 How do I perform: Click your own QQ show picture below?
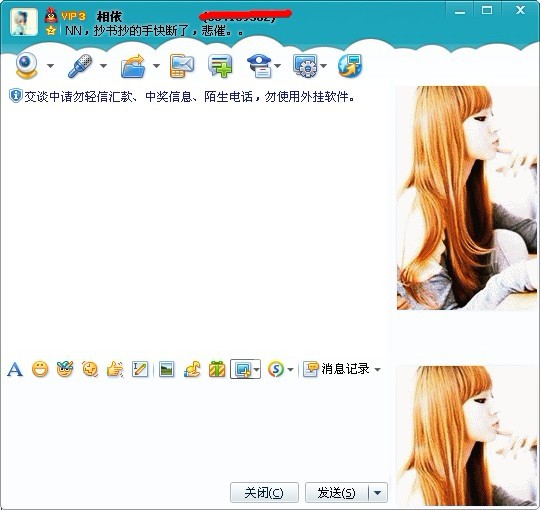(x=467, y=436)
